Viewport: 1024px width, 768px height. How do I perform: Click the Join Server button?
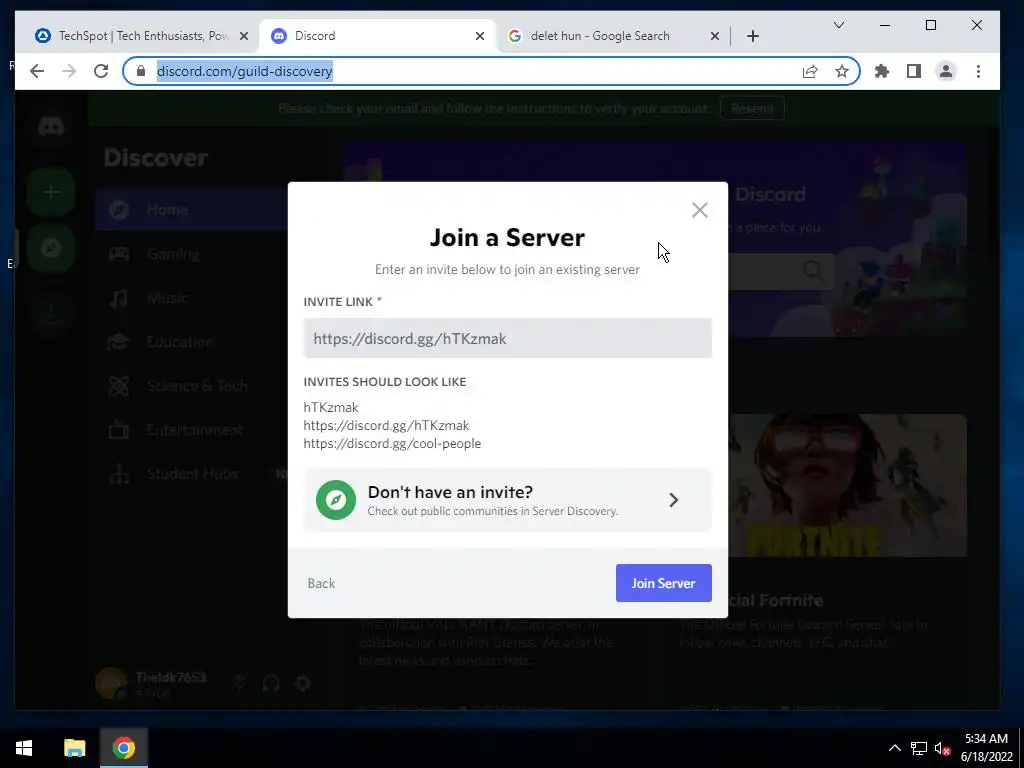[x=664, y=583]
